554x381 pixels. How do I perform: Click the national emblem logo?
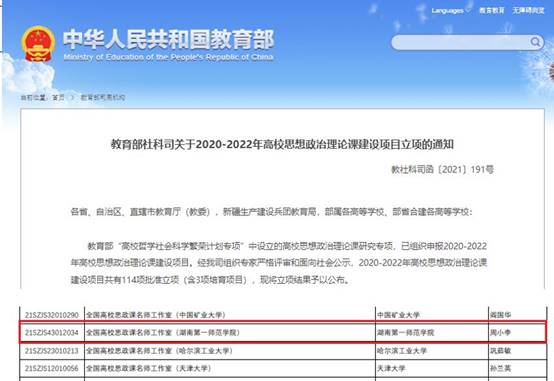38,44
